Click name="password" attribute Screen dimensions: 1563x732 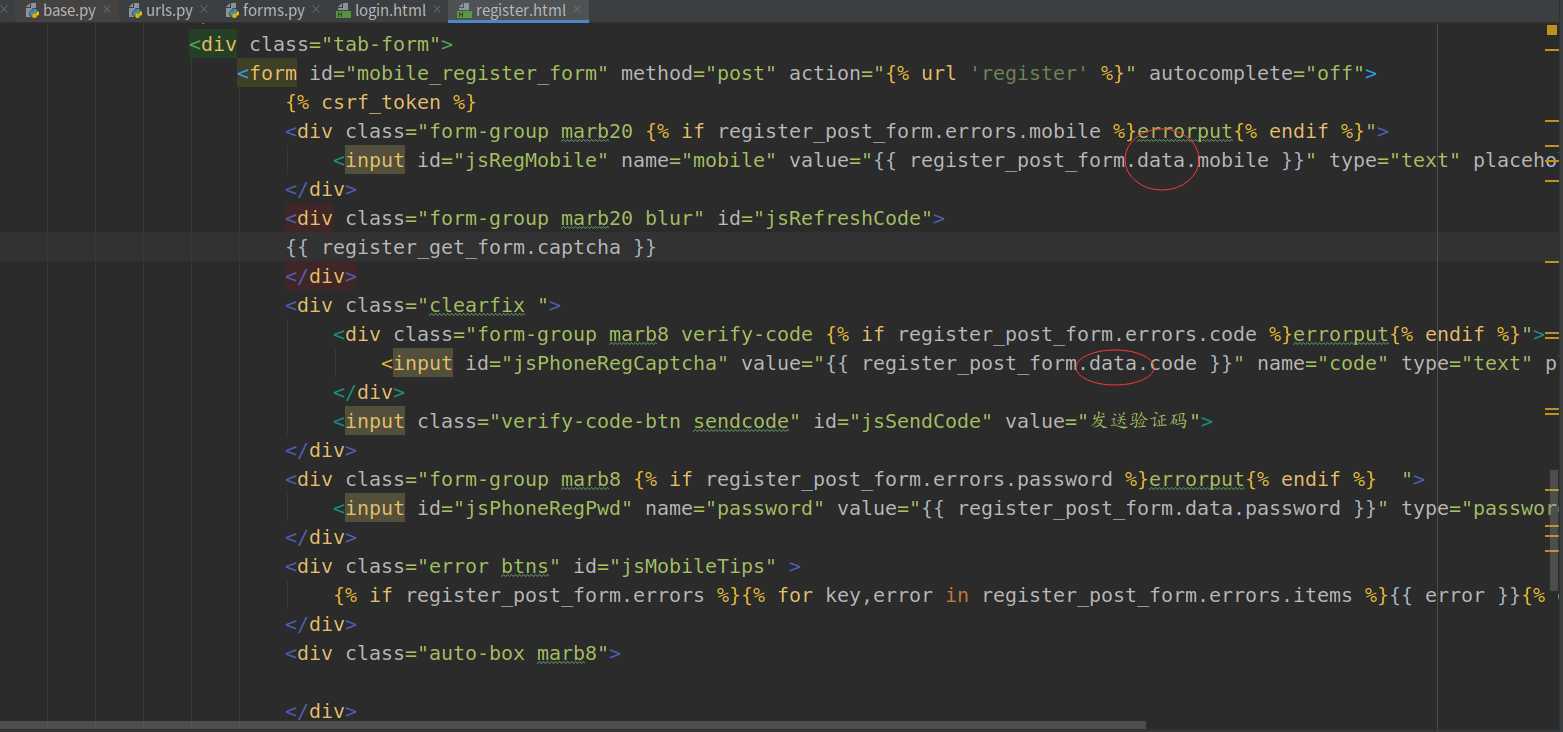coord(735,508)
